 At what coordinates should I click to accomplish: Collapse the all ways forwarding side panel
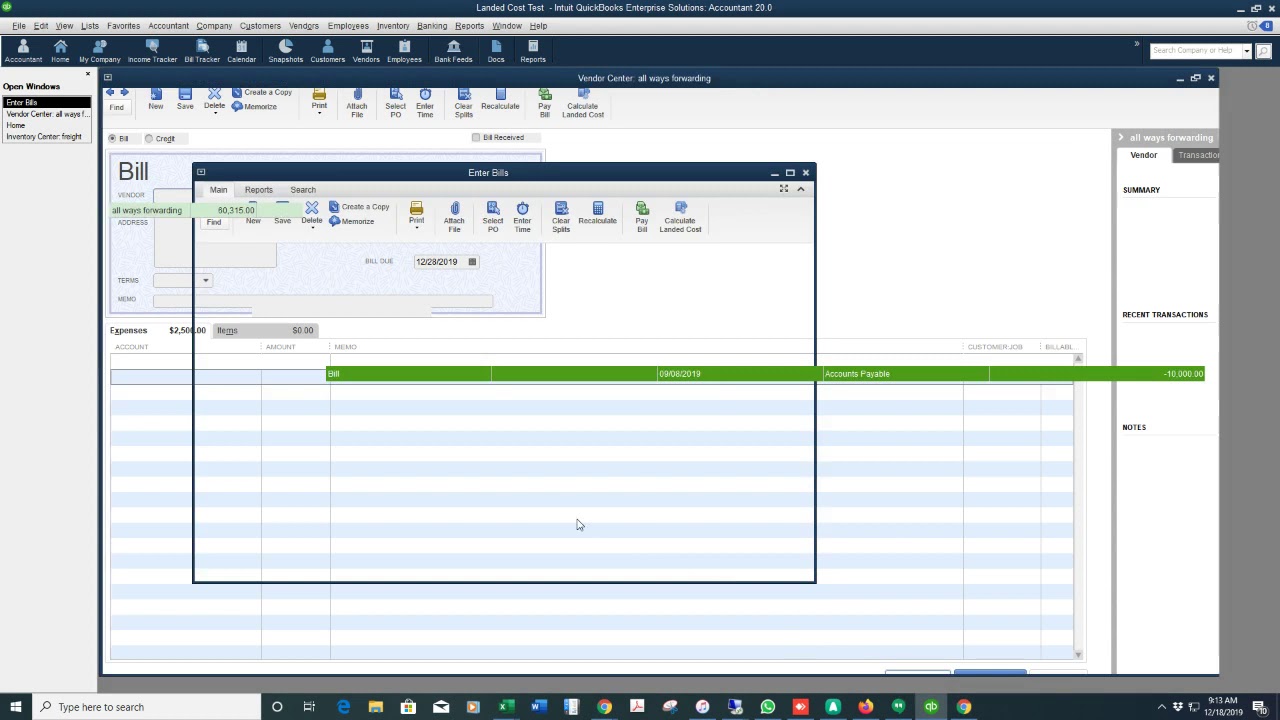[x=1120, y=137]
